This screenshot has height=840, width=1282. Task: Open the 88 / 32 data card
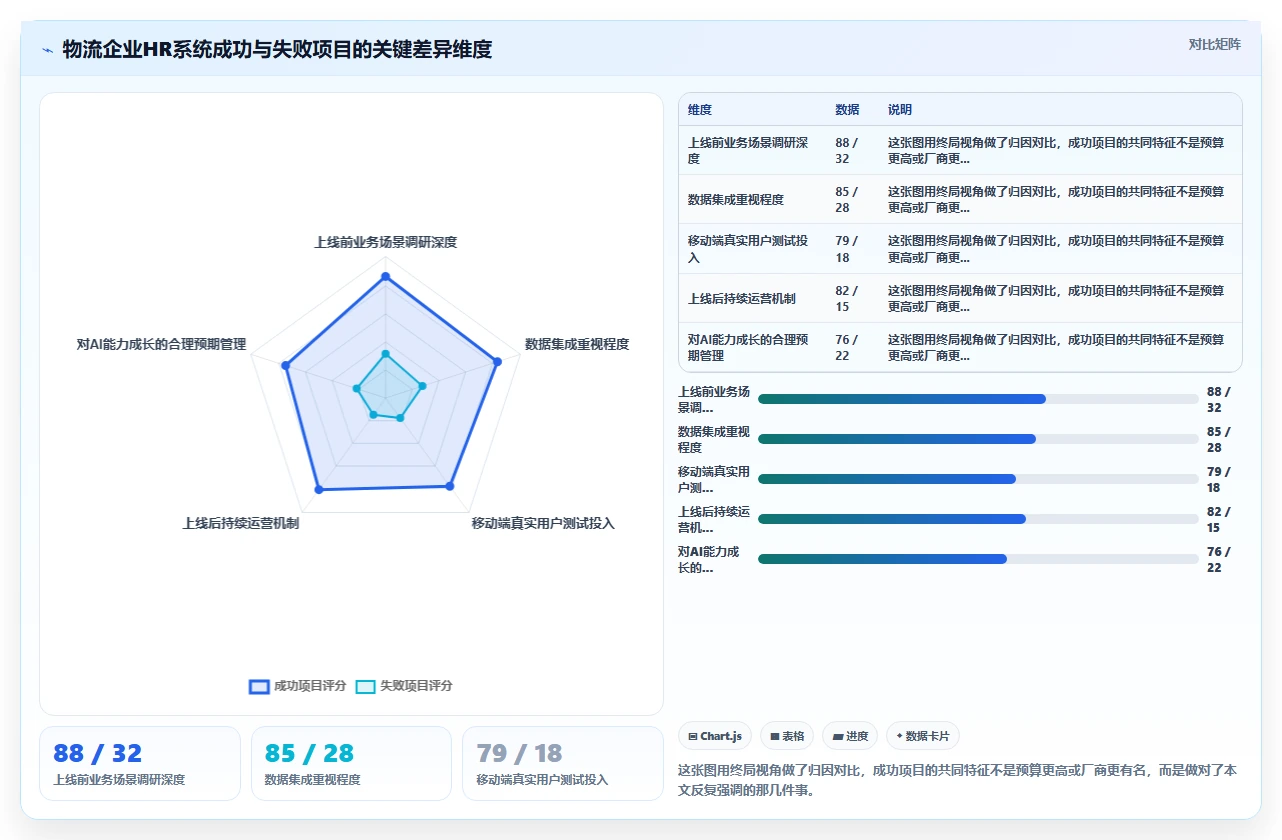pyautogui.click(x=140, y=763)
